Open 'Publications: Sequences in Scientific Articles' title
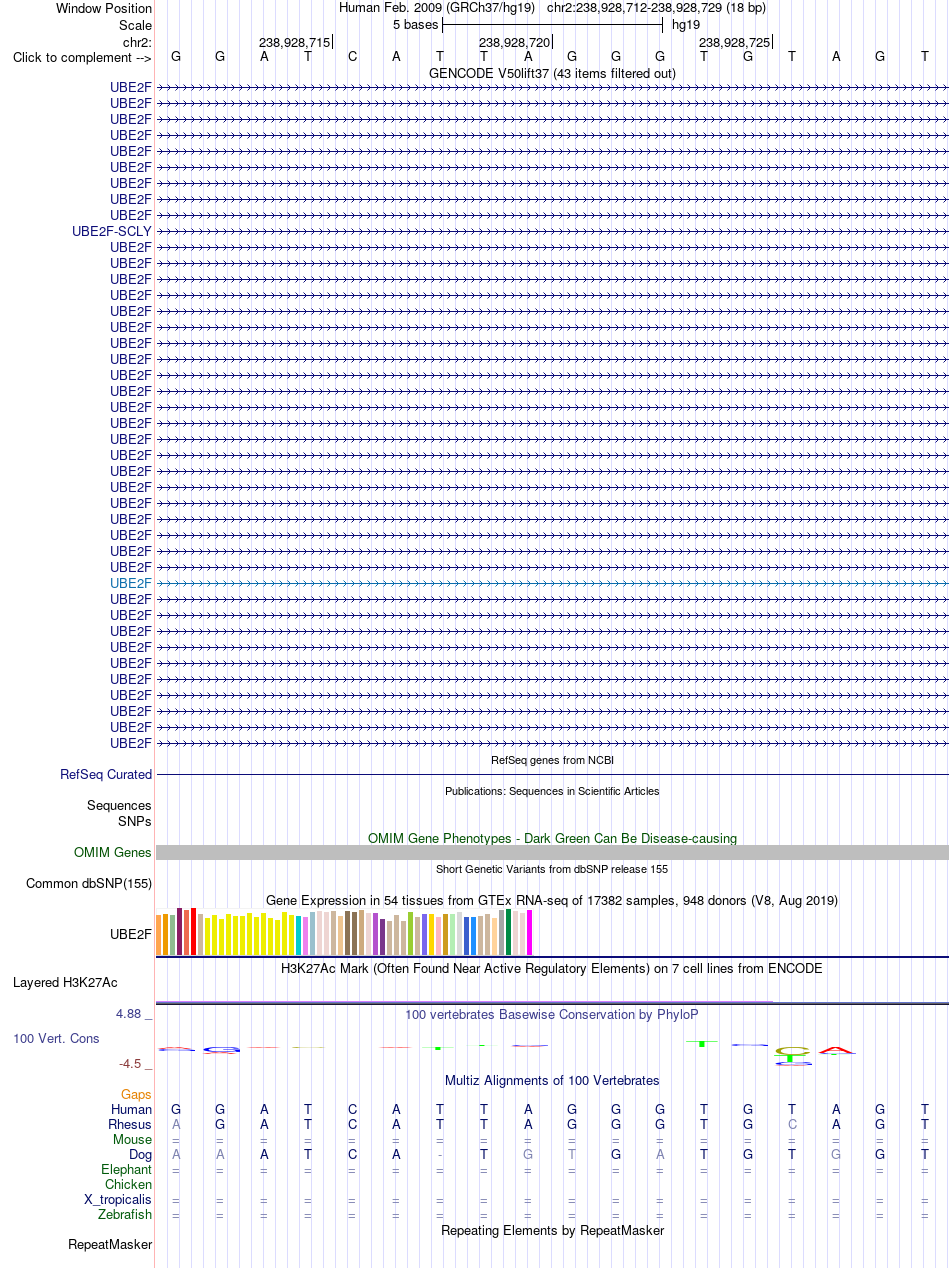The height and width of the screenshot is (1268, 950). tap(552, 791)
